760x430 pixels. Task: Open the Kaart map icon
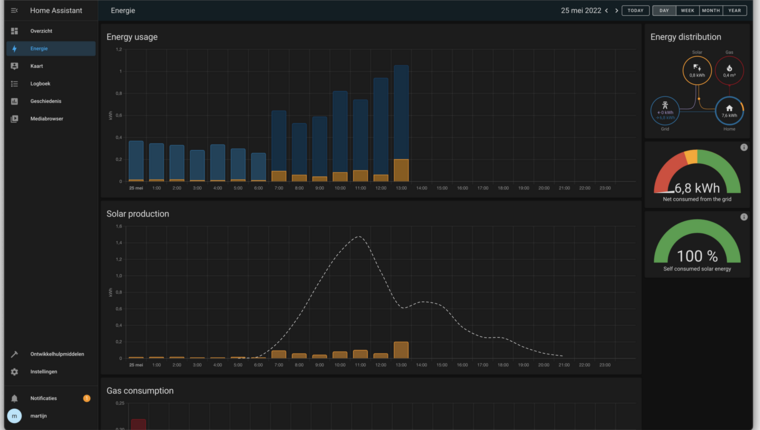[x=14, y=66]
